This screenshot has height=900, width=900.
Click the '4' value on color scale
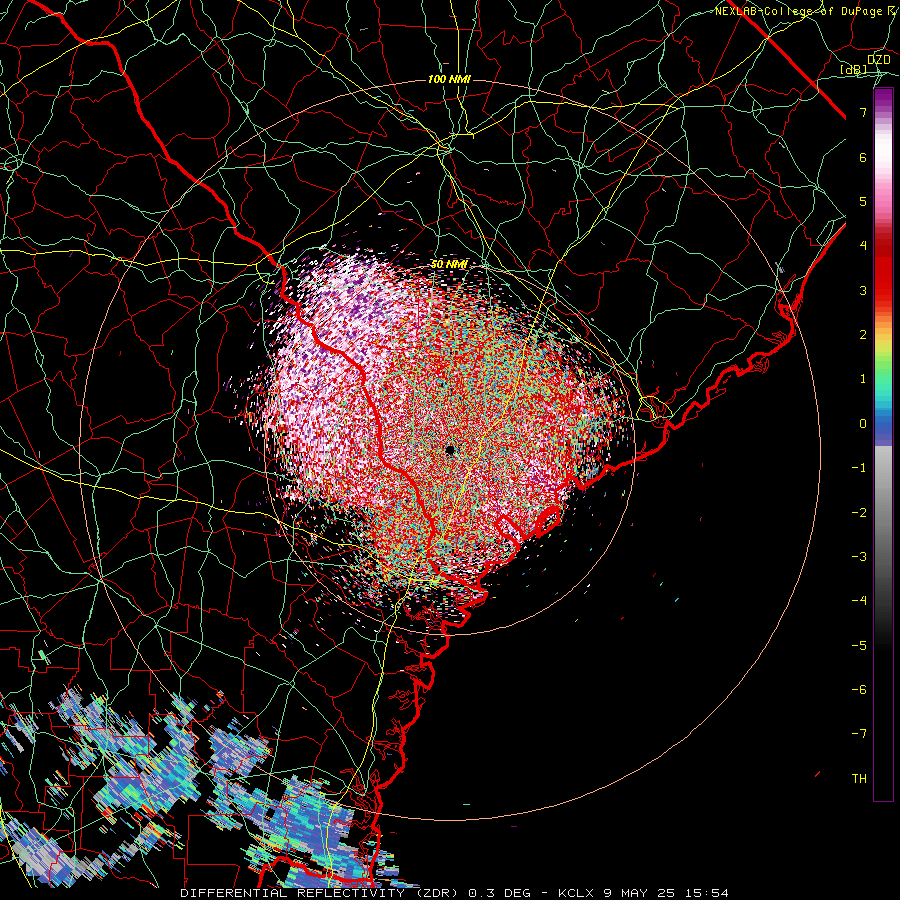[x=863, y=246]
